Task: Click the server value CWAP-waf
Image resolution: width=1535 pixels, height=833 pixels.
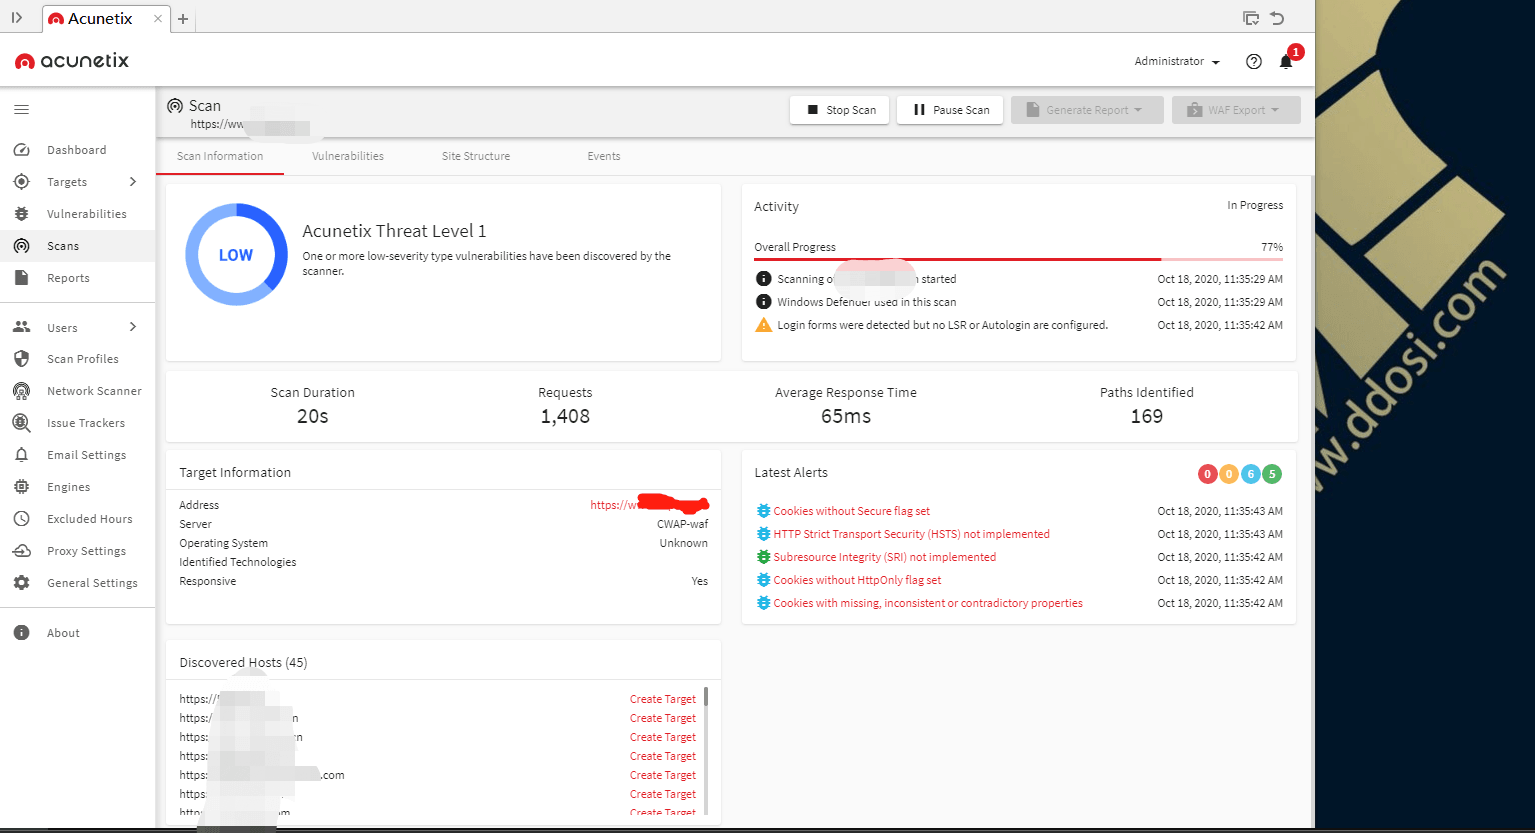Action: 682,524
